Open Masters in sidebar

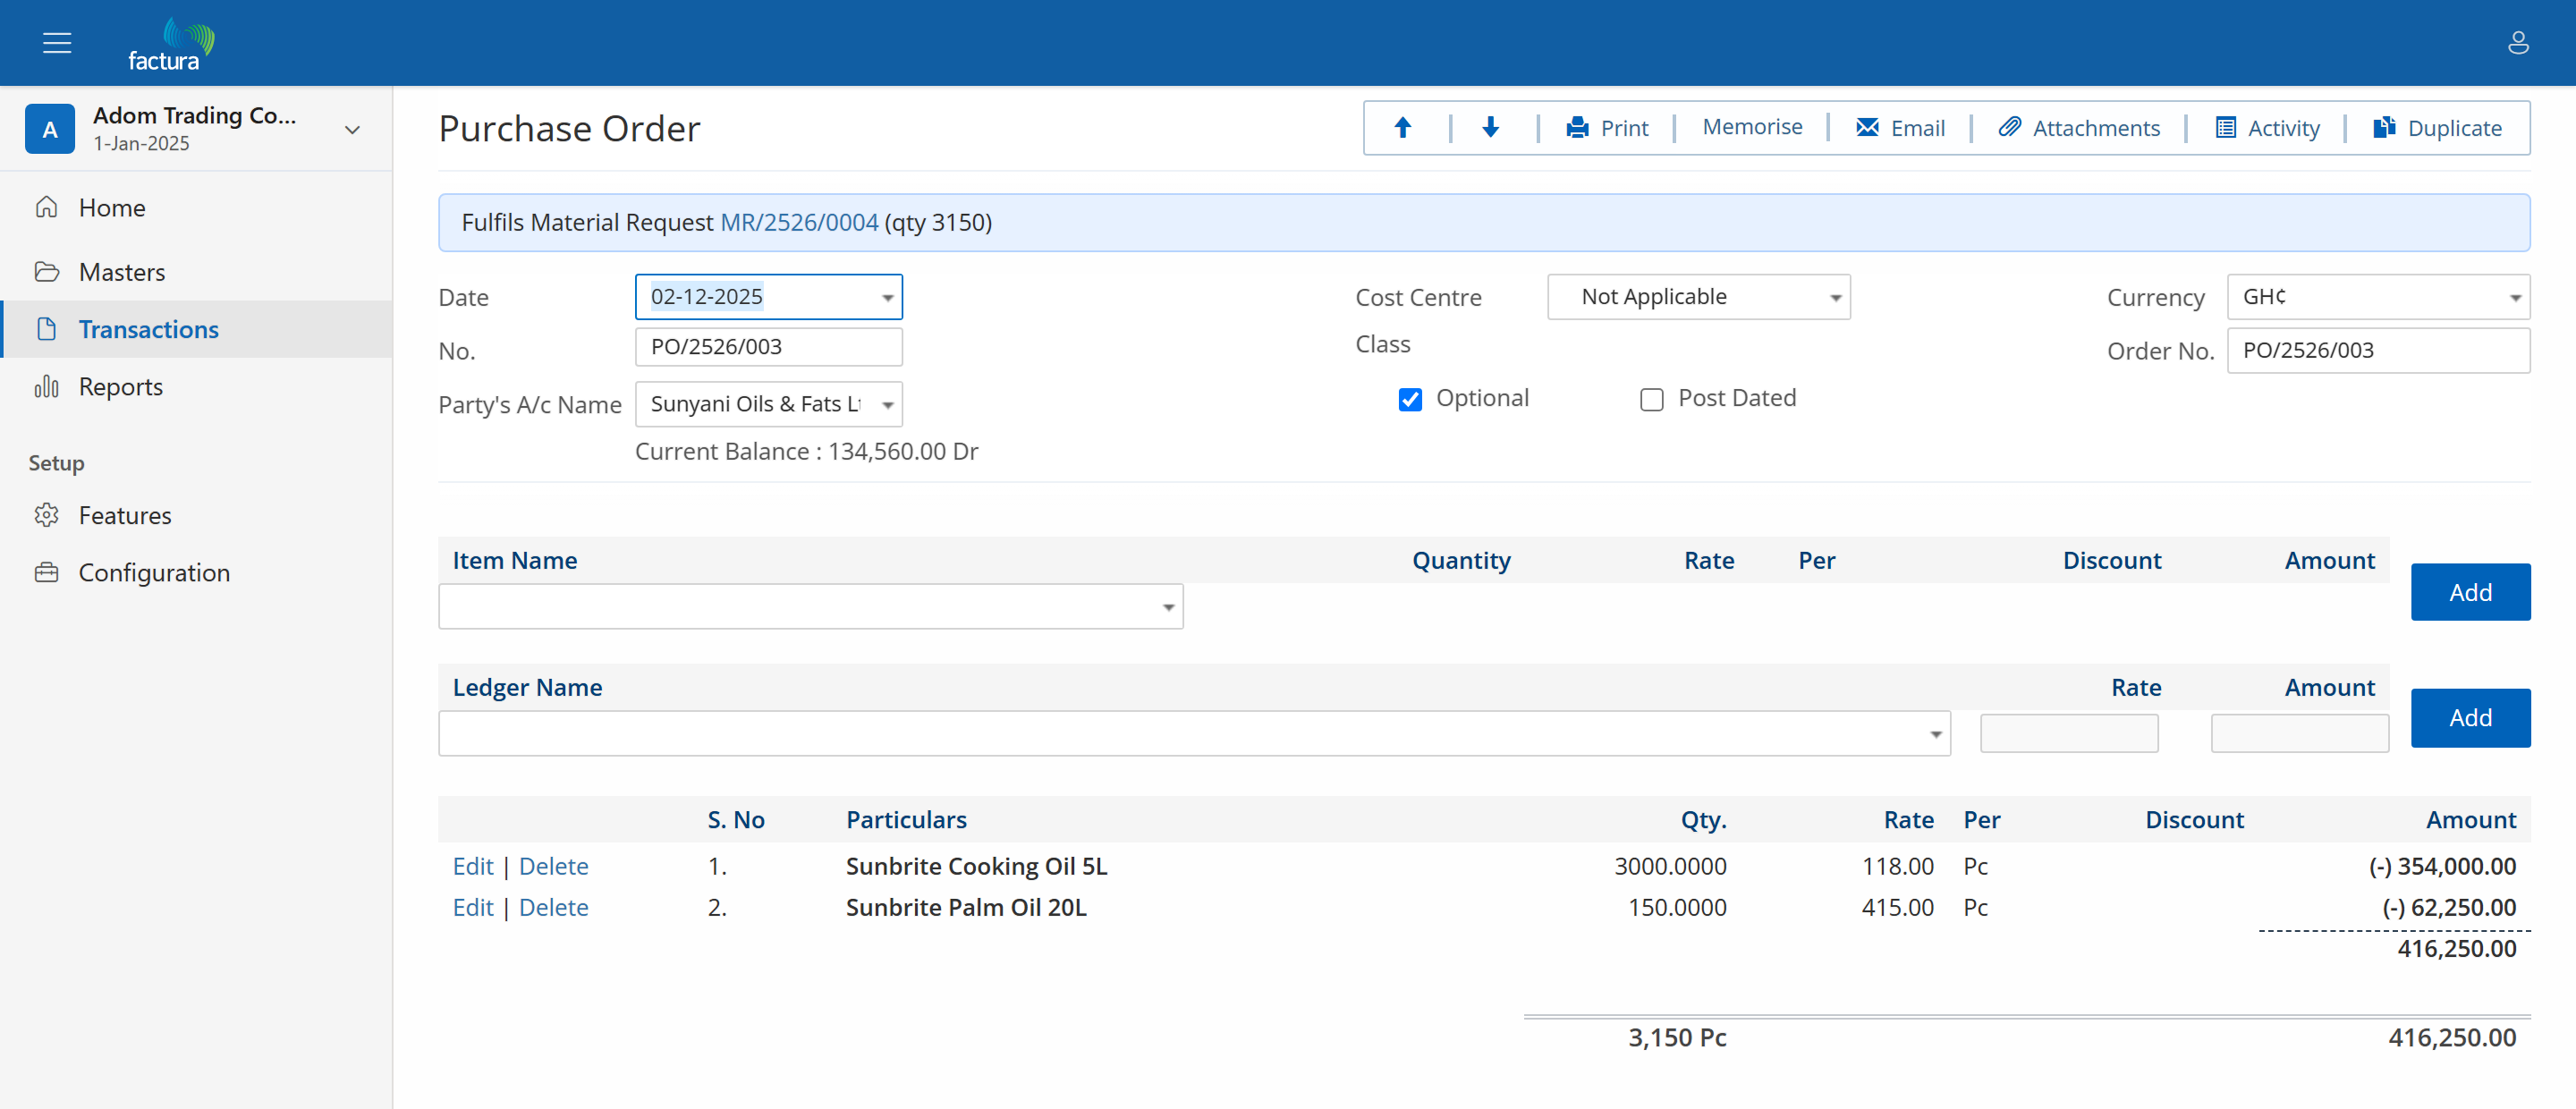tap(196, 272)
